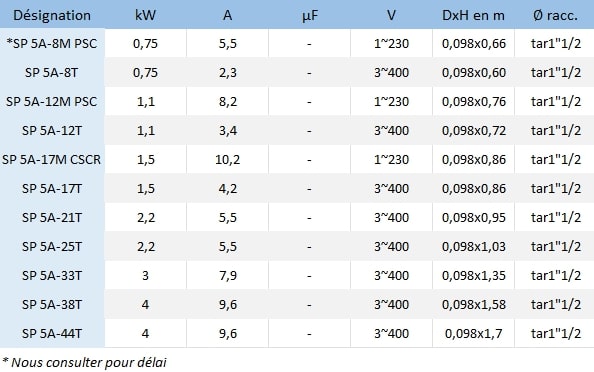Click the SP 5A-25T designation cell
594x372 pixels.
(x=52, y=247)
